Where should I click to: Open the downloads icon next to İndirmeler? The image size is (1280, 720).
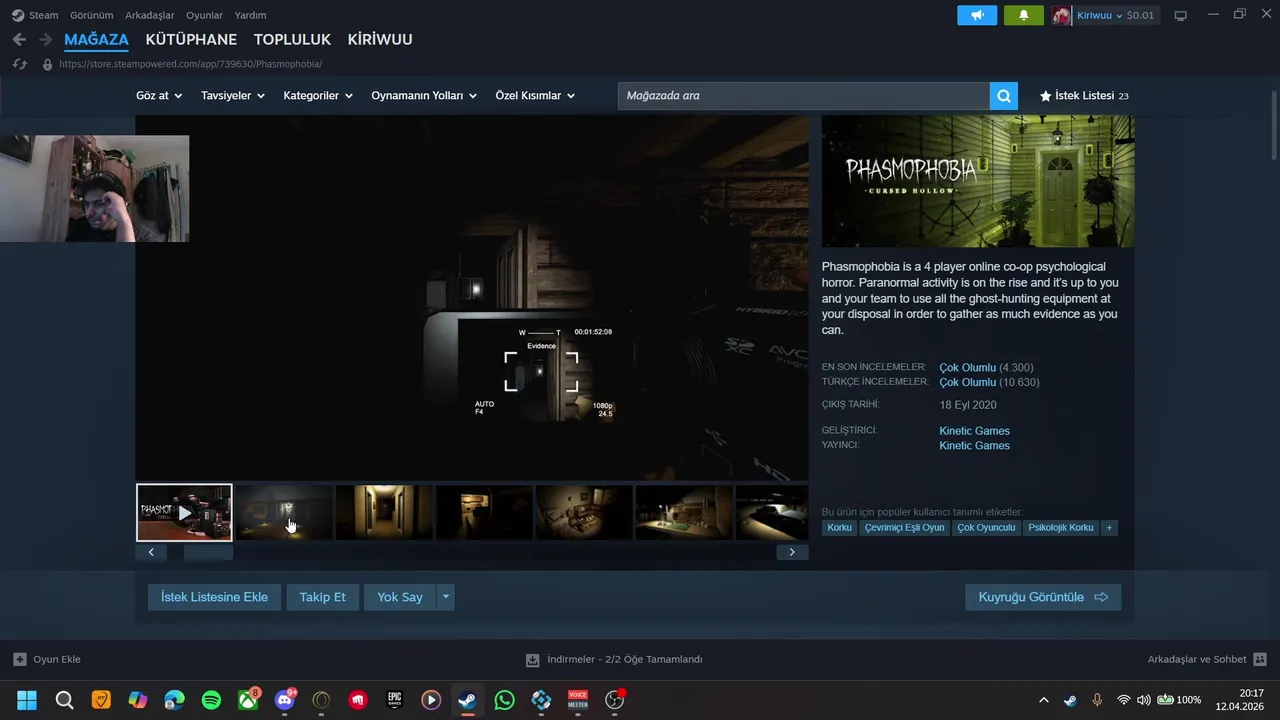[533, 660]
